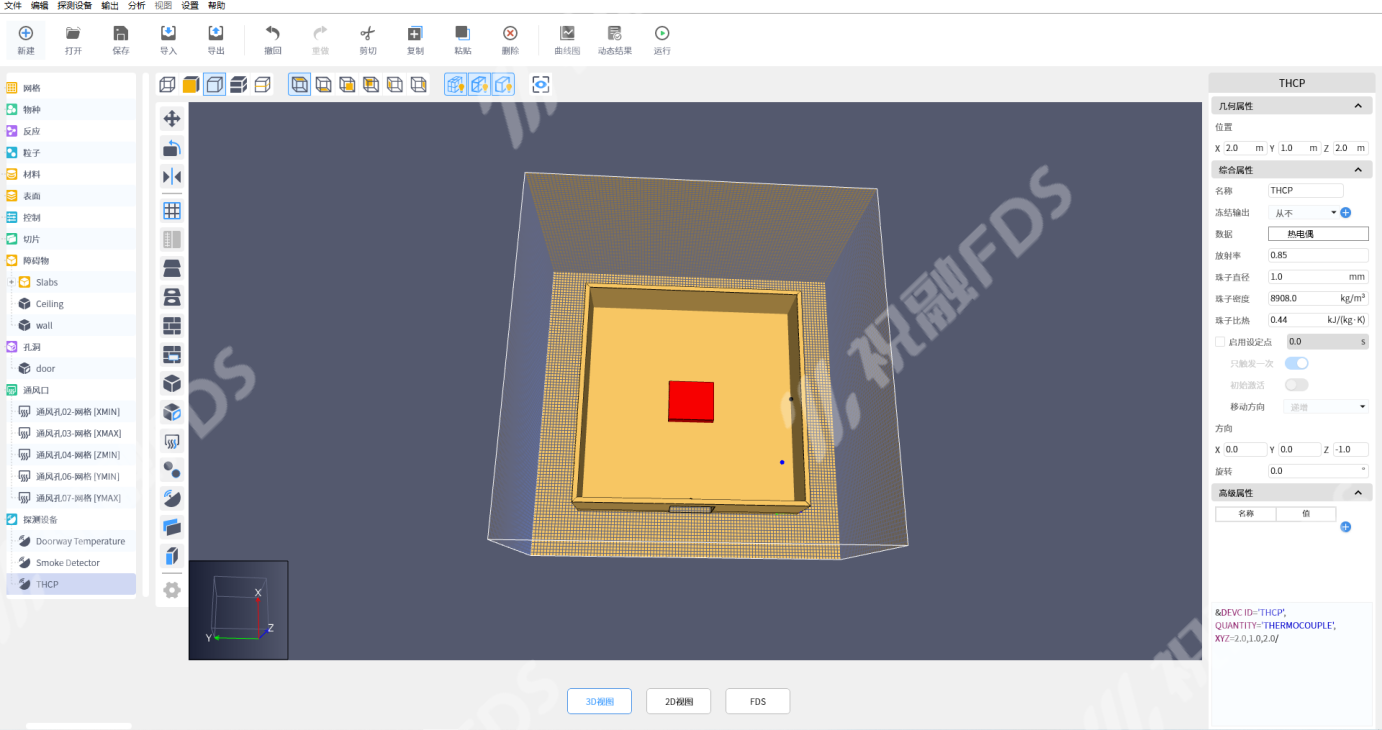1382x730 pixels.
Task: Toggle the 初始激活 switch
Action: [x=1296, y=385]
